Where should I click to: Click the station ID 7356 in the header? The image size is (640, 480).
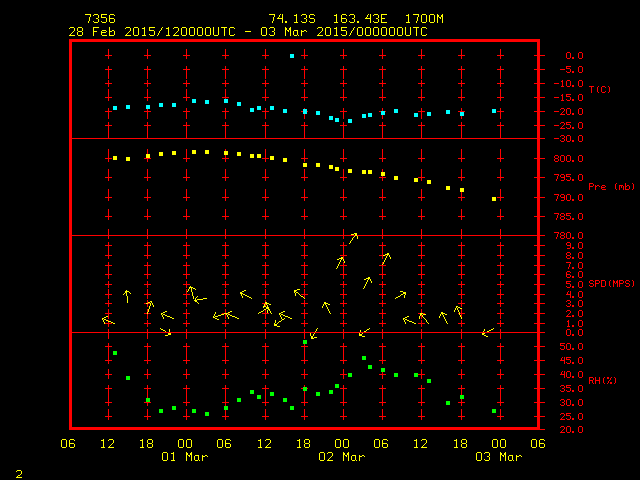(100, 19)
